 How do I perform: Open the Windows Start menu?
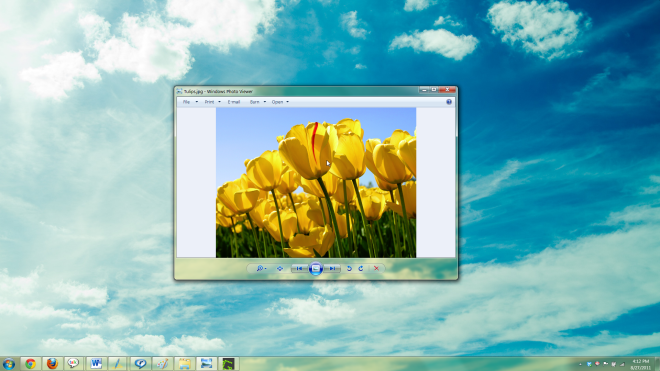click(x=8, y=364)
